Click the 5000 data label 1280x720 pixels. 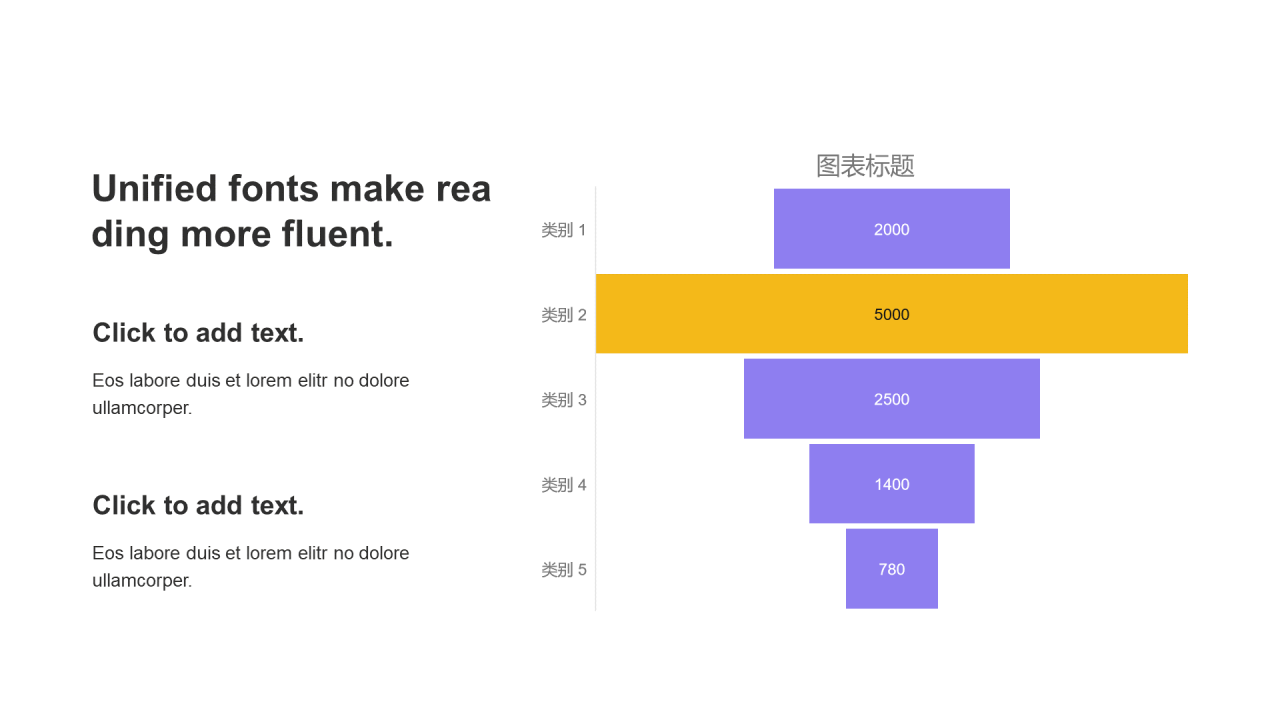892,315
